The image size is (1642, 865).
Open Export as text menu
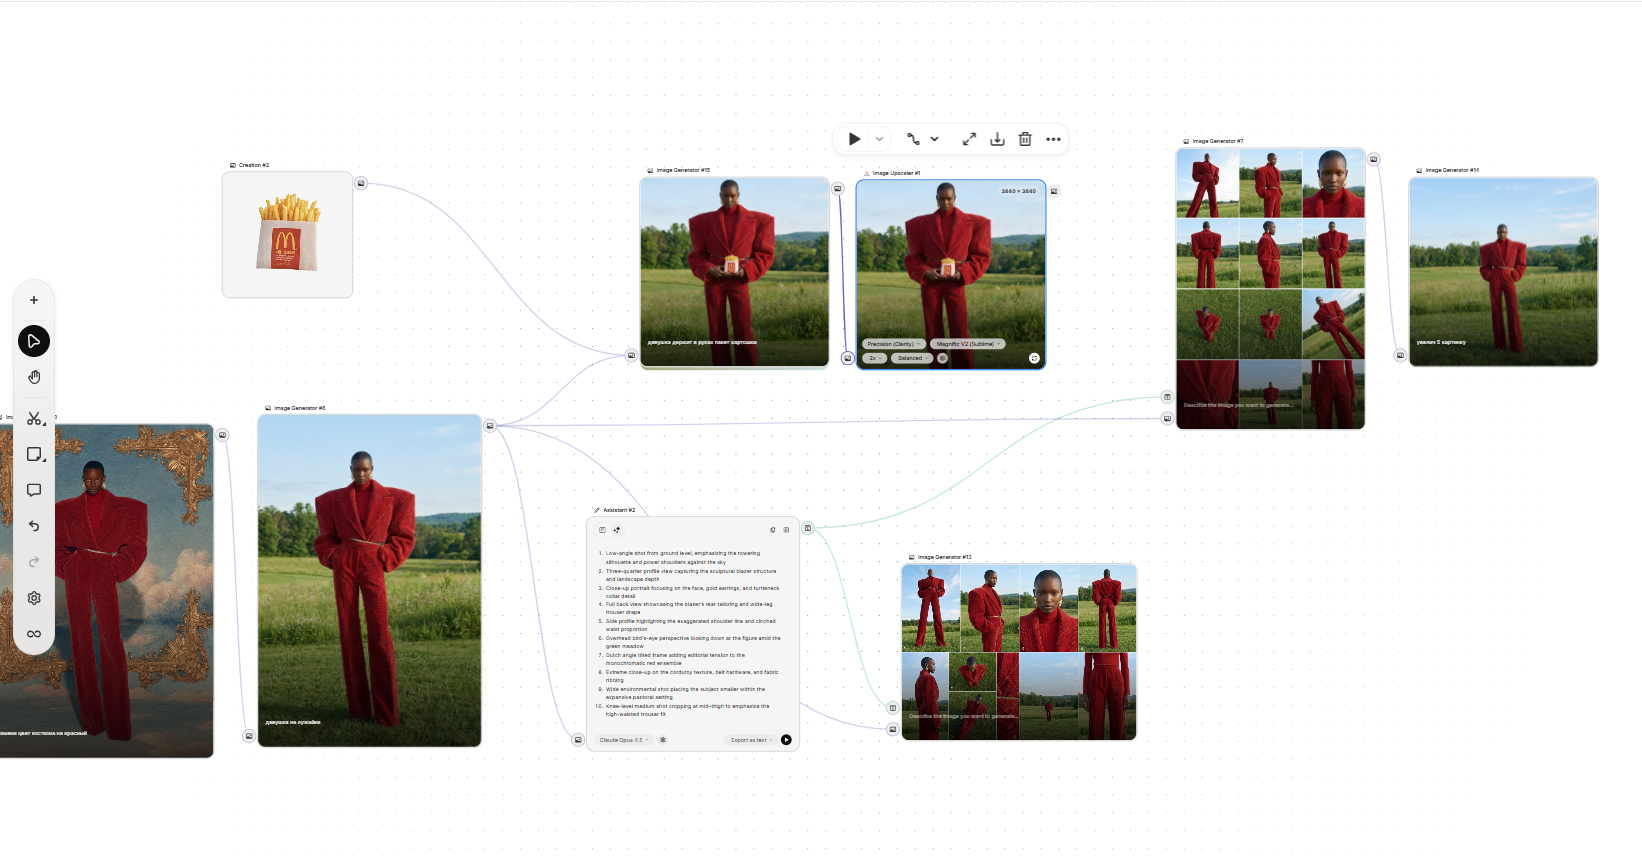coord(751,740)
